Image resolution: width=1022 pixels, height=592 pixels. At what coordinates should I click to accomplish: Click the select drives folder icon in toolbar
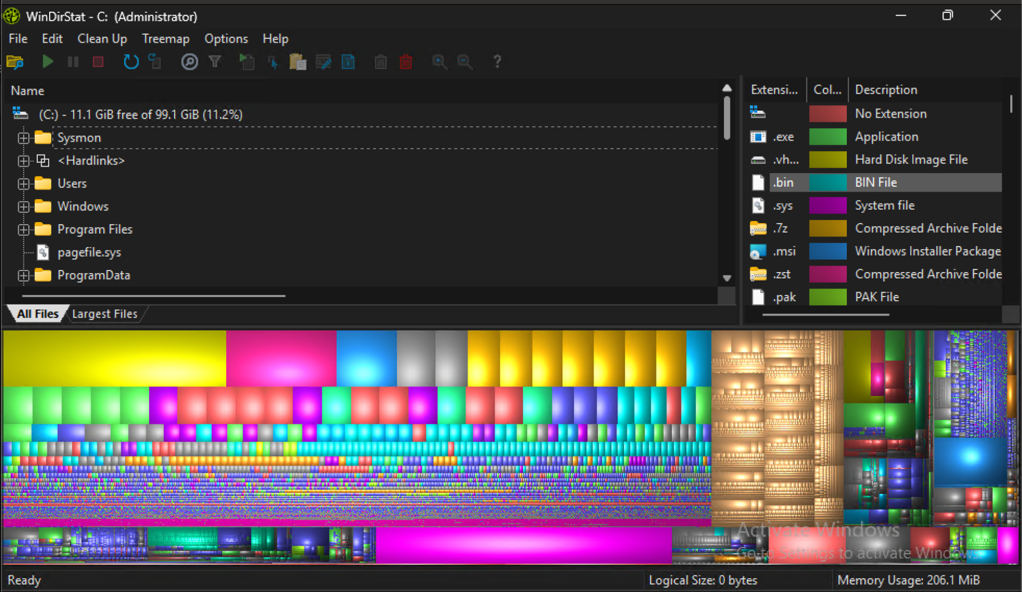tap(15, 62)
